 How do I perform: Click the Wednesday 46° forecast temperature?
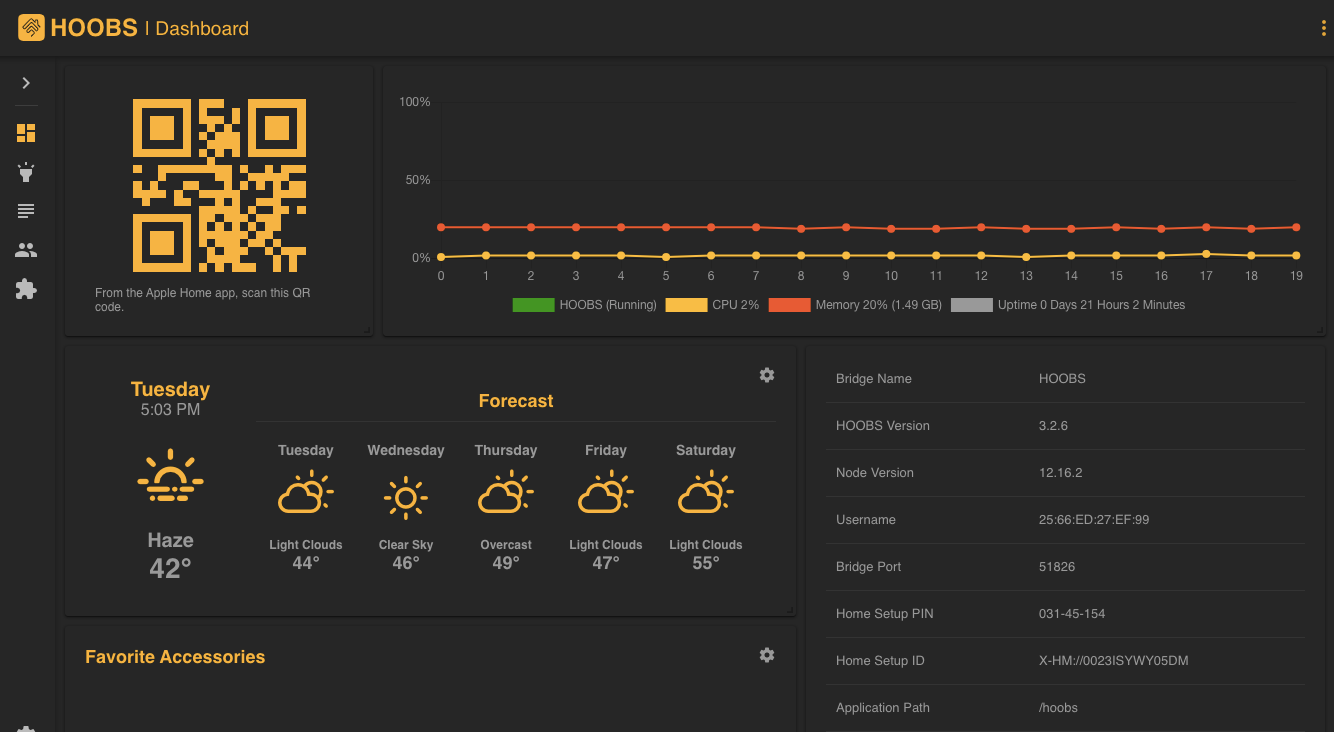click(x=406, y=564)
